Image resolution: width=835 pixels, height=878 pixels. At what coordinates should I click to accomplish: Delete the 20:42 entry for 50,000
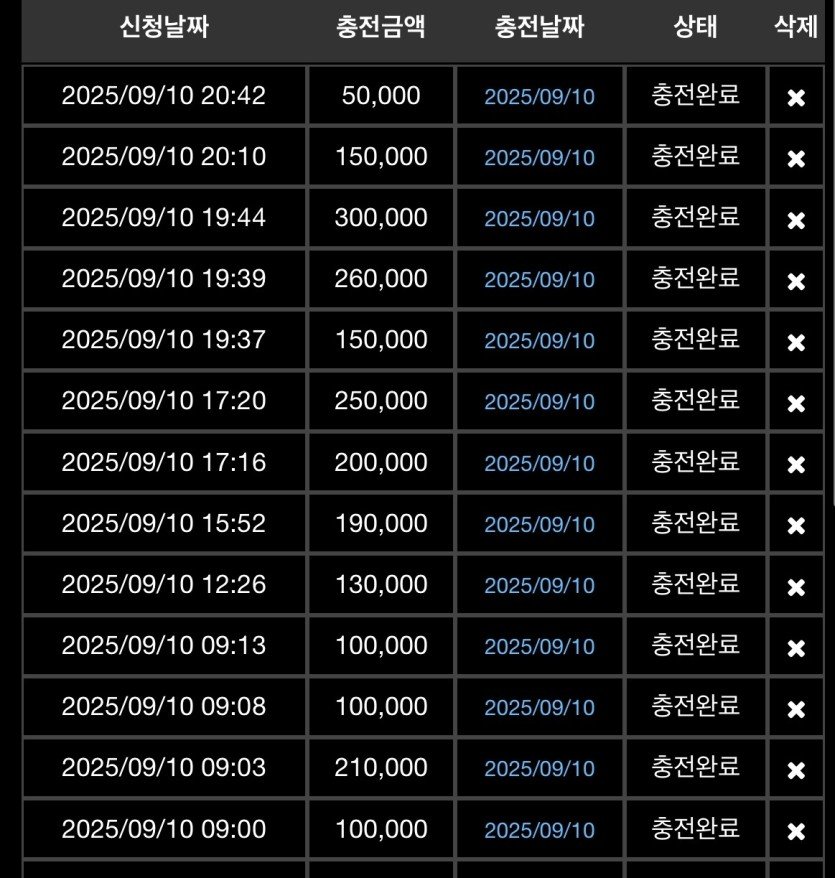[796, 98]
